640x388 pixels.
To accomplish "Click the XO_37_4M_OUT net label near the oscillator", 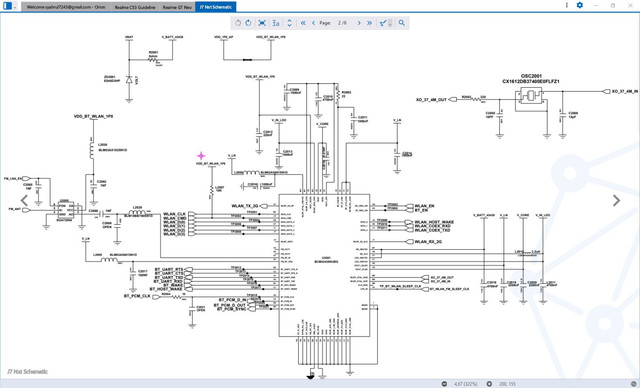I will pos(431,100).
